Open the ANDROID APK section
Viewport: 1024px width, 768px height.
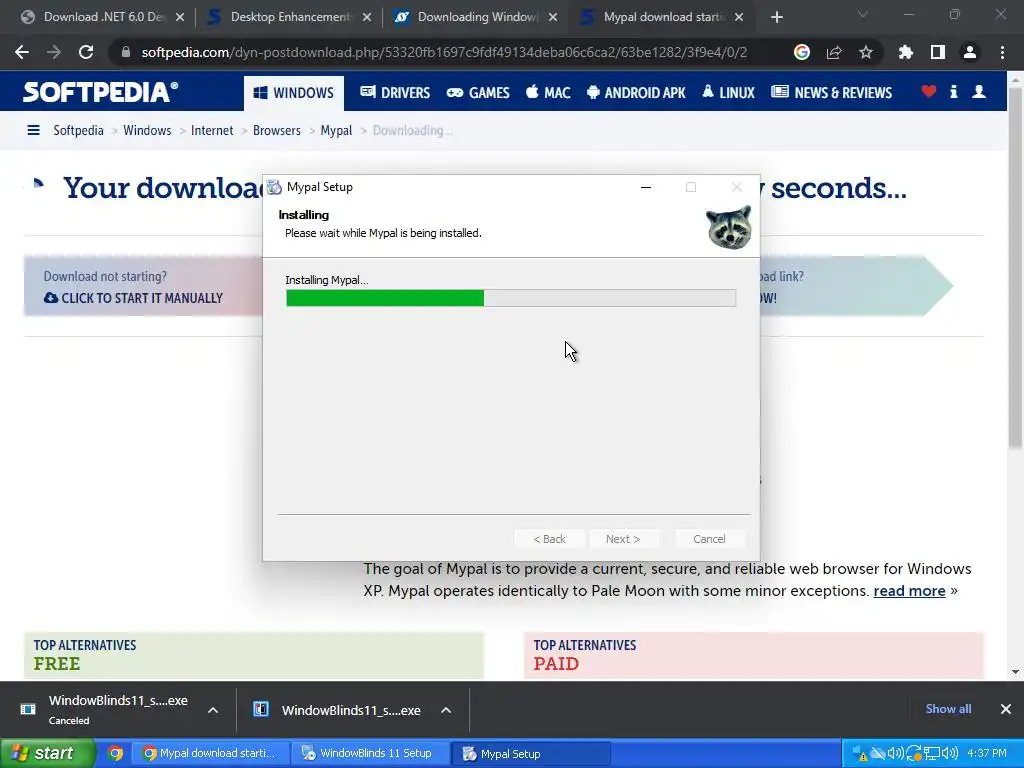pos(637,93)
